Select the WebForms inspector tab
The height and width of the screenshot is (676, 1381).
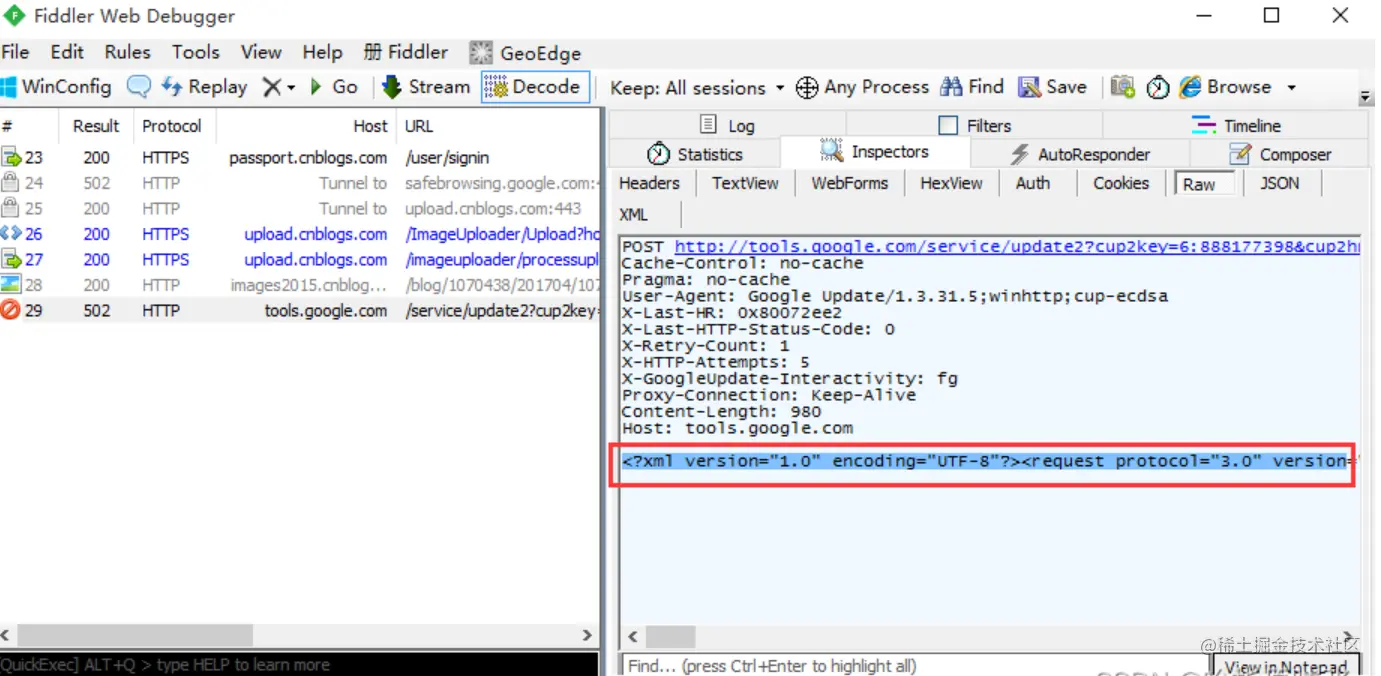point(849,183)
